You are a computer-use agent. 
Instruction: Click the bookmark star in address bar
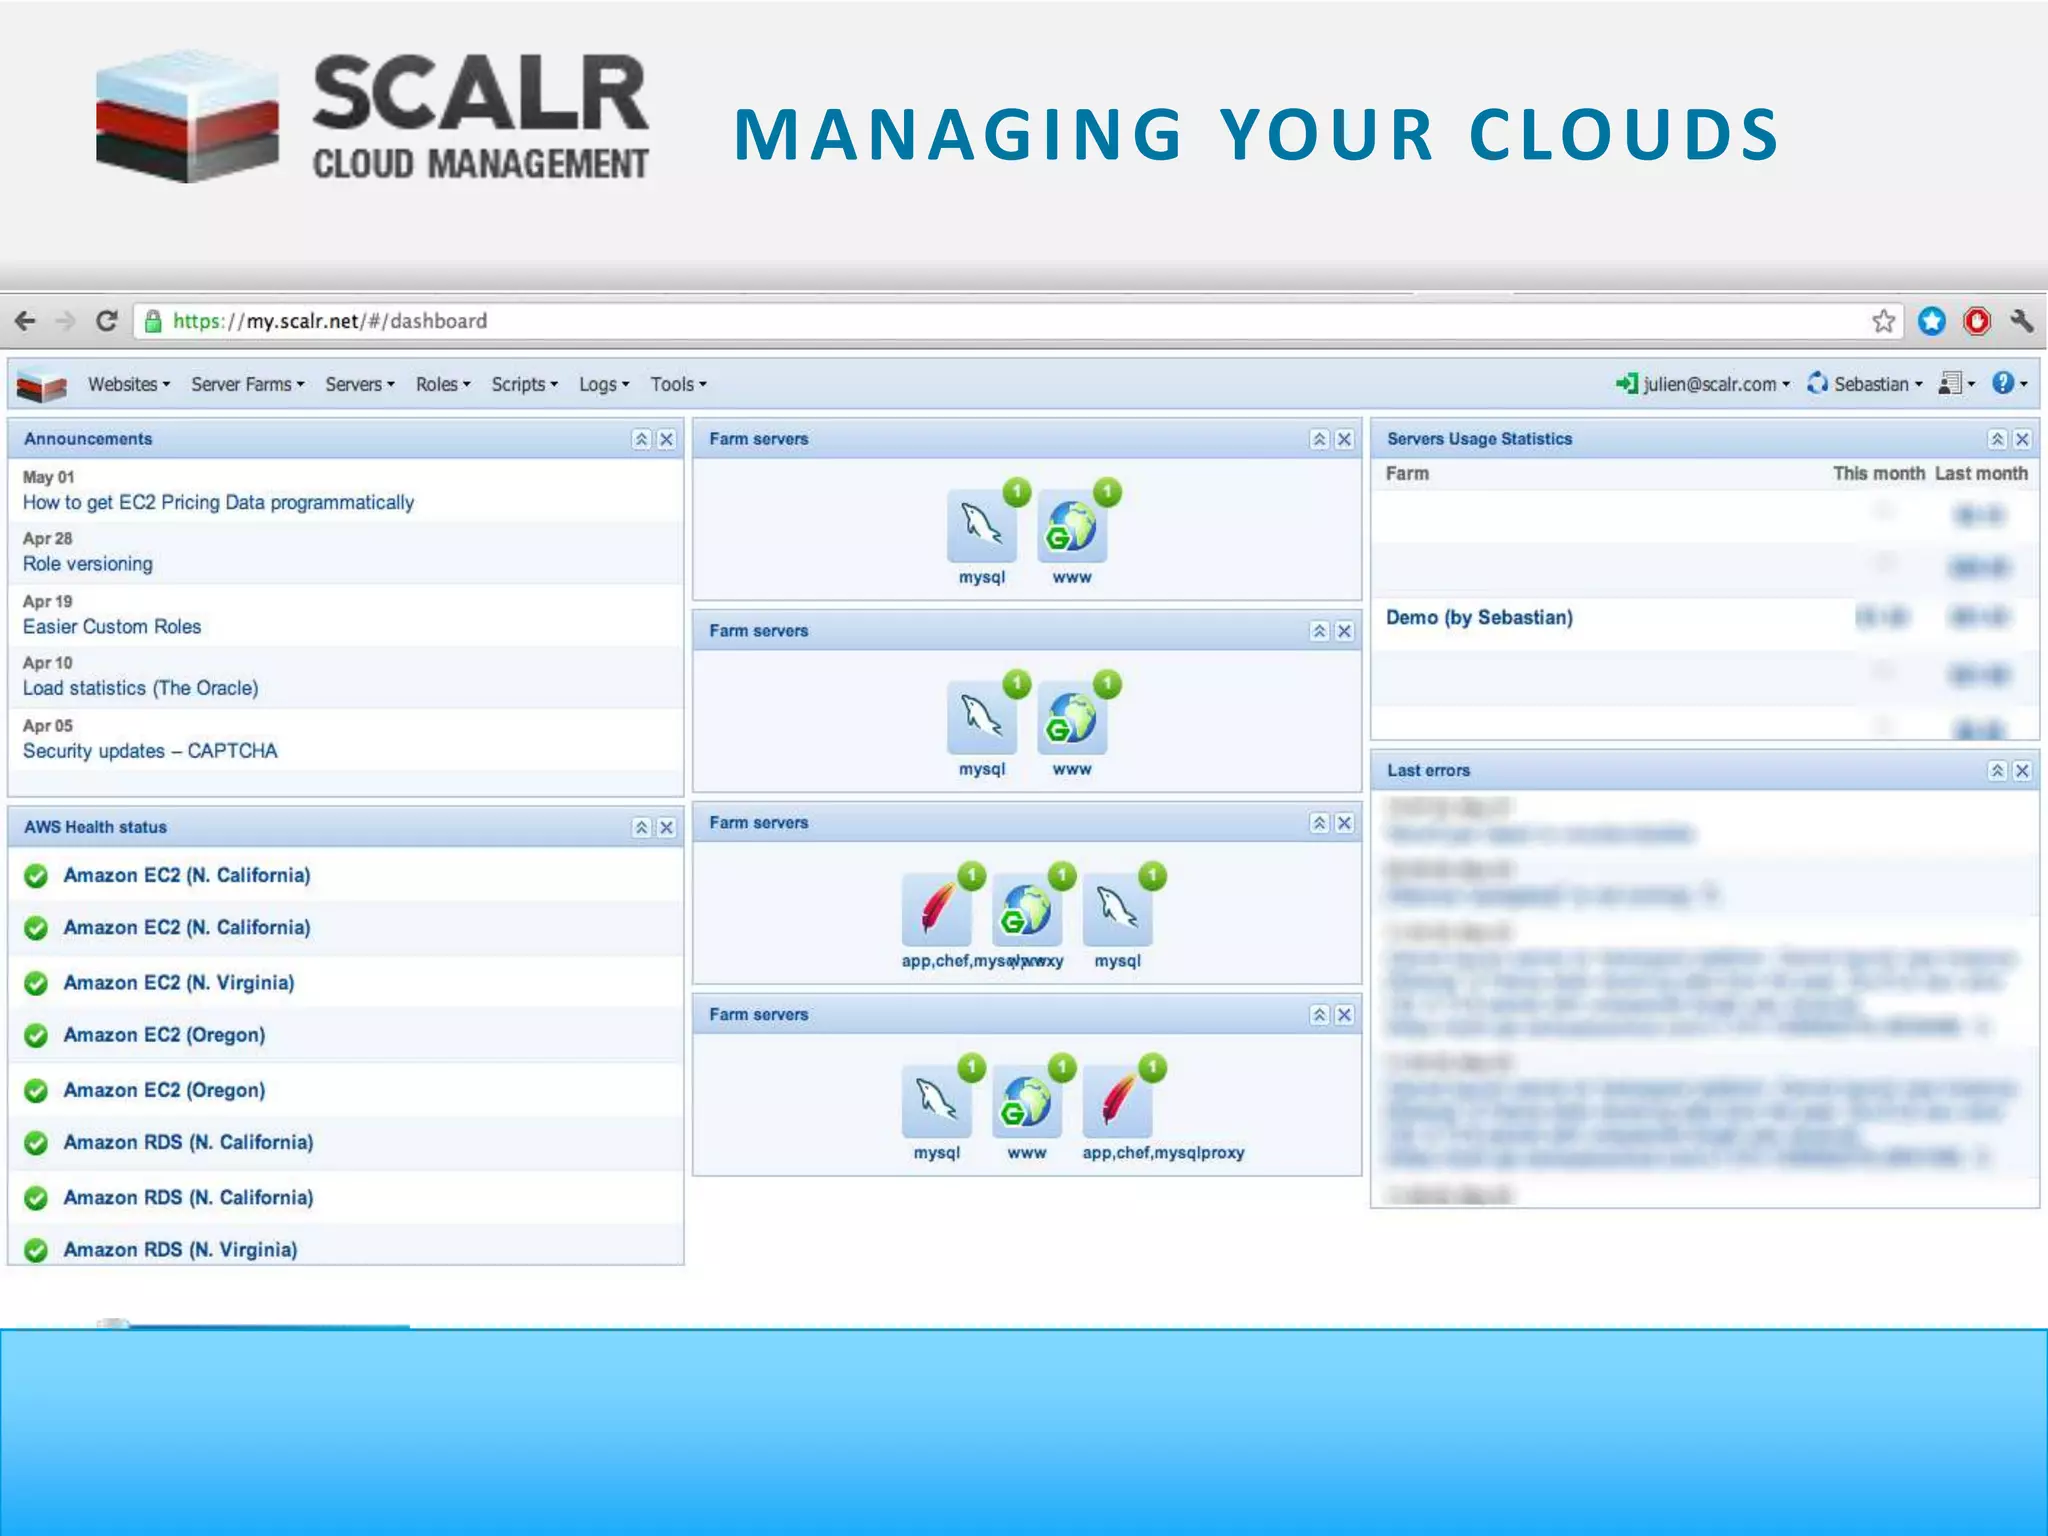(x=1883, y=321)
